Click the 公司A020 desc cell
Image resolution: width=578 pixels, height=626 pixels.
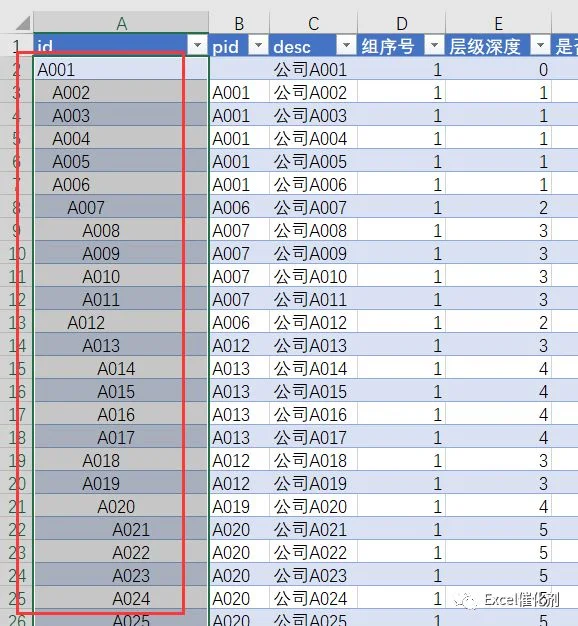click(313, 507)
